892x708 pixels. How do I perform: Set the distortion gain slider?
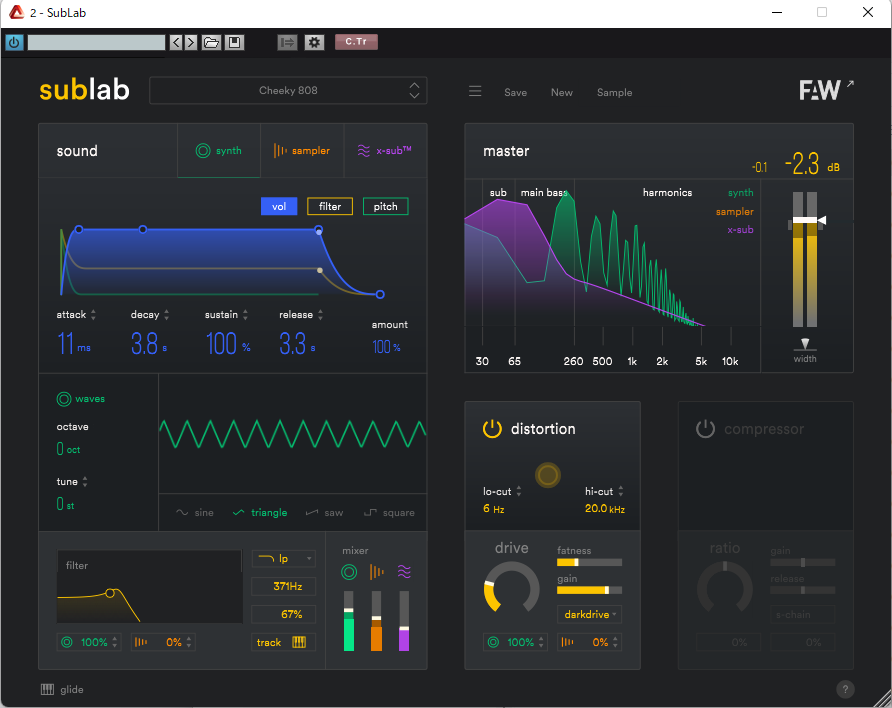point(589,590)
